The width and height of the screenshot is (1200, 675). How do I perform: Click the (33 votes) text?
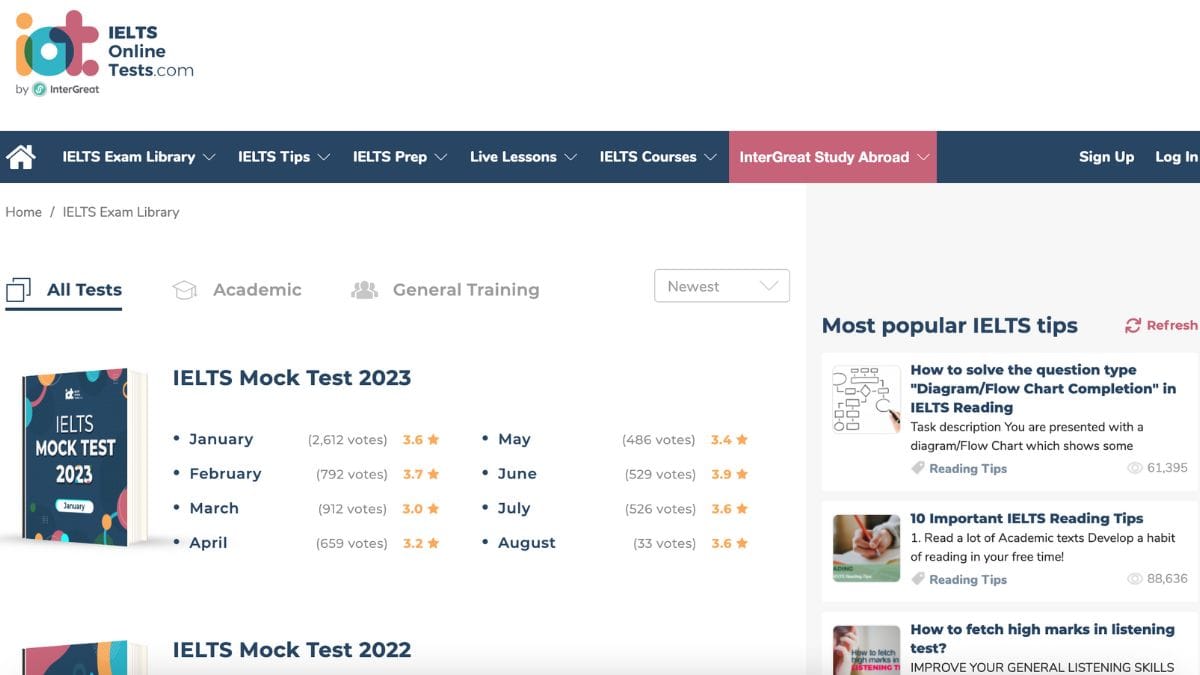point(664,544)
